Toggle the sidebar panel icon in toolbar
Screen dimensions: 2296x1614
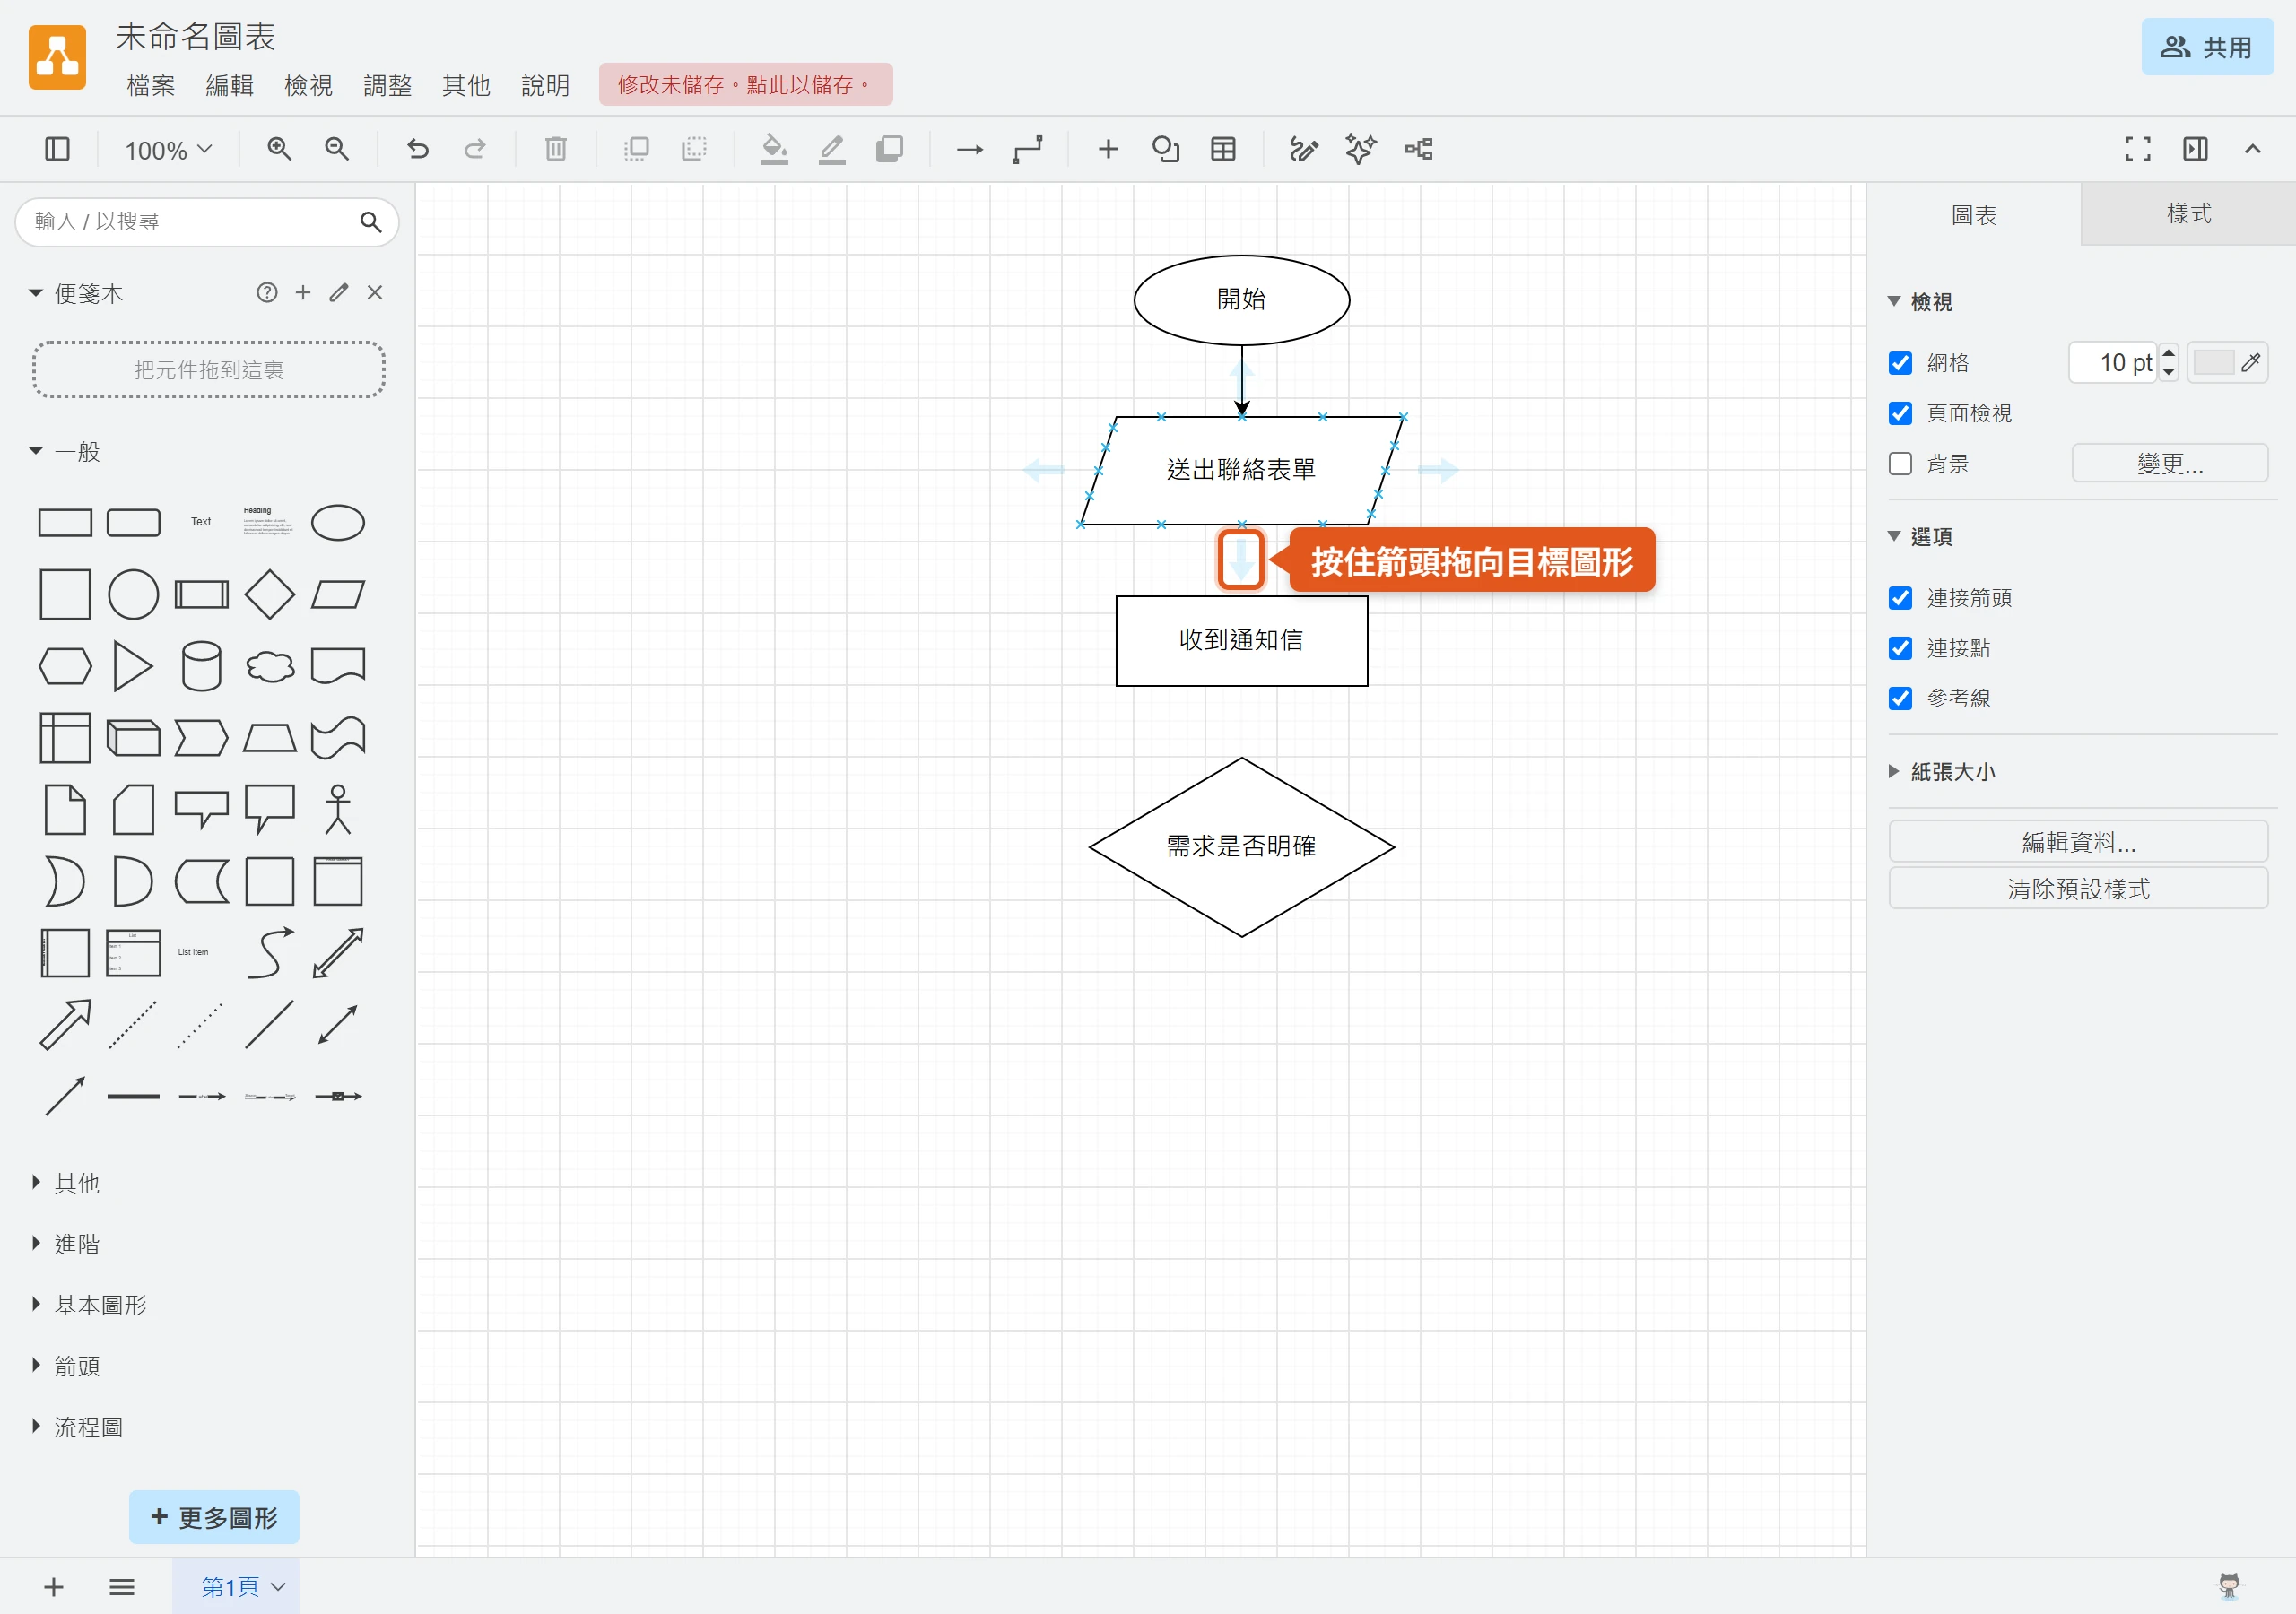[57, 150]
